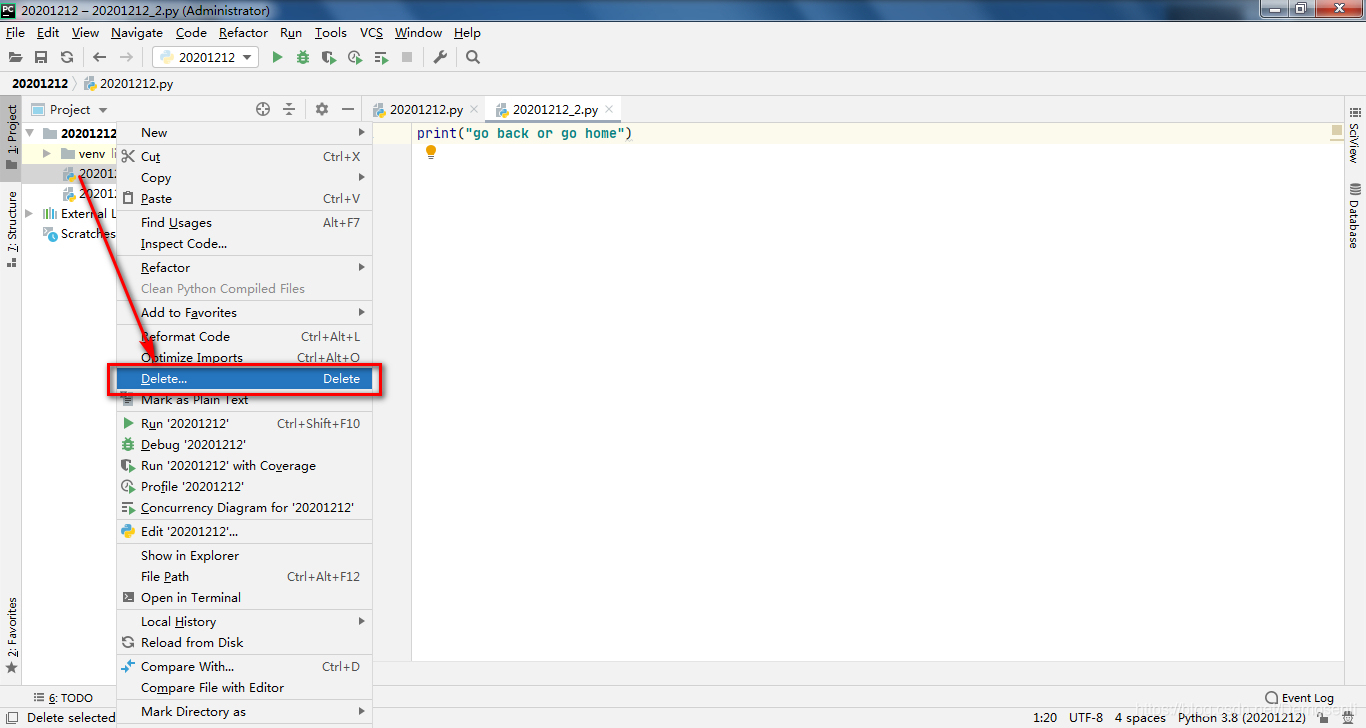Open the 20201212 run configuration dropdown
Screen dimensions: 1366x728
(x=207, y=58)
